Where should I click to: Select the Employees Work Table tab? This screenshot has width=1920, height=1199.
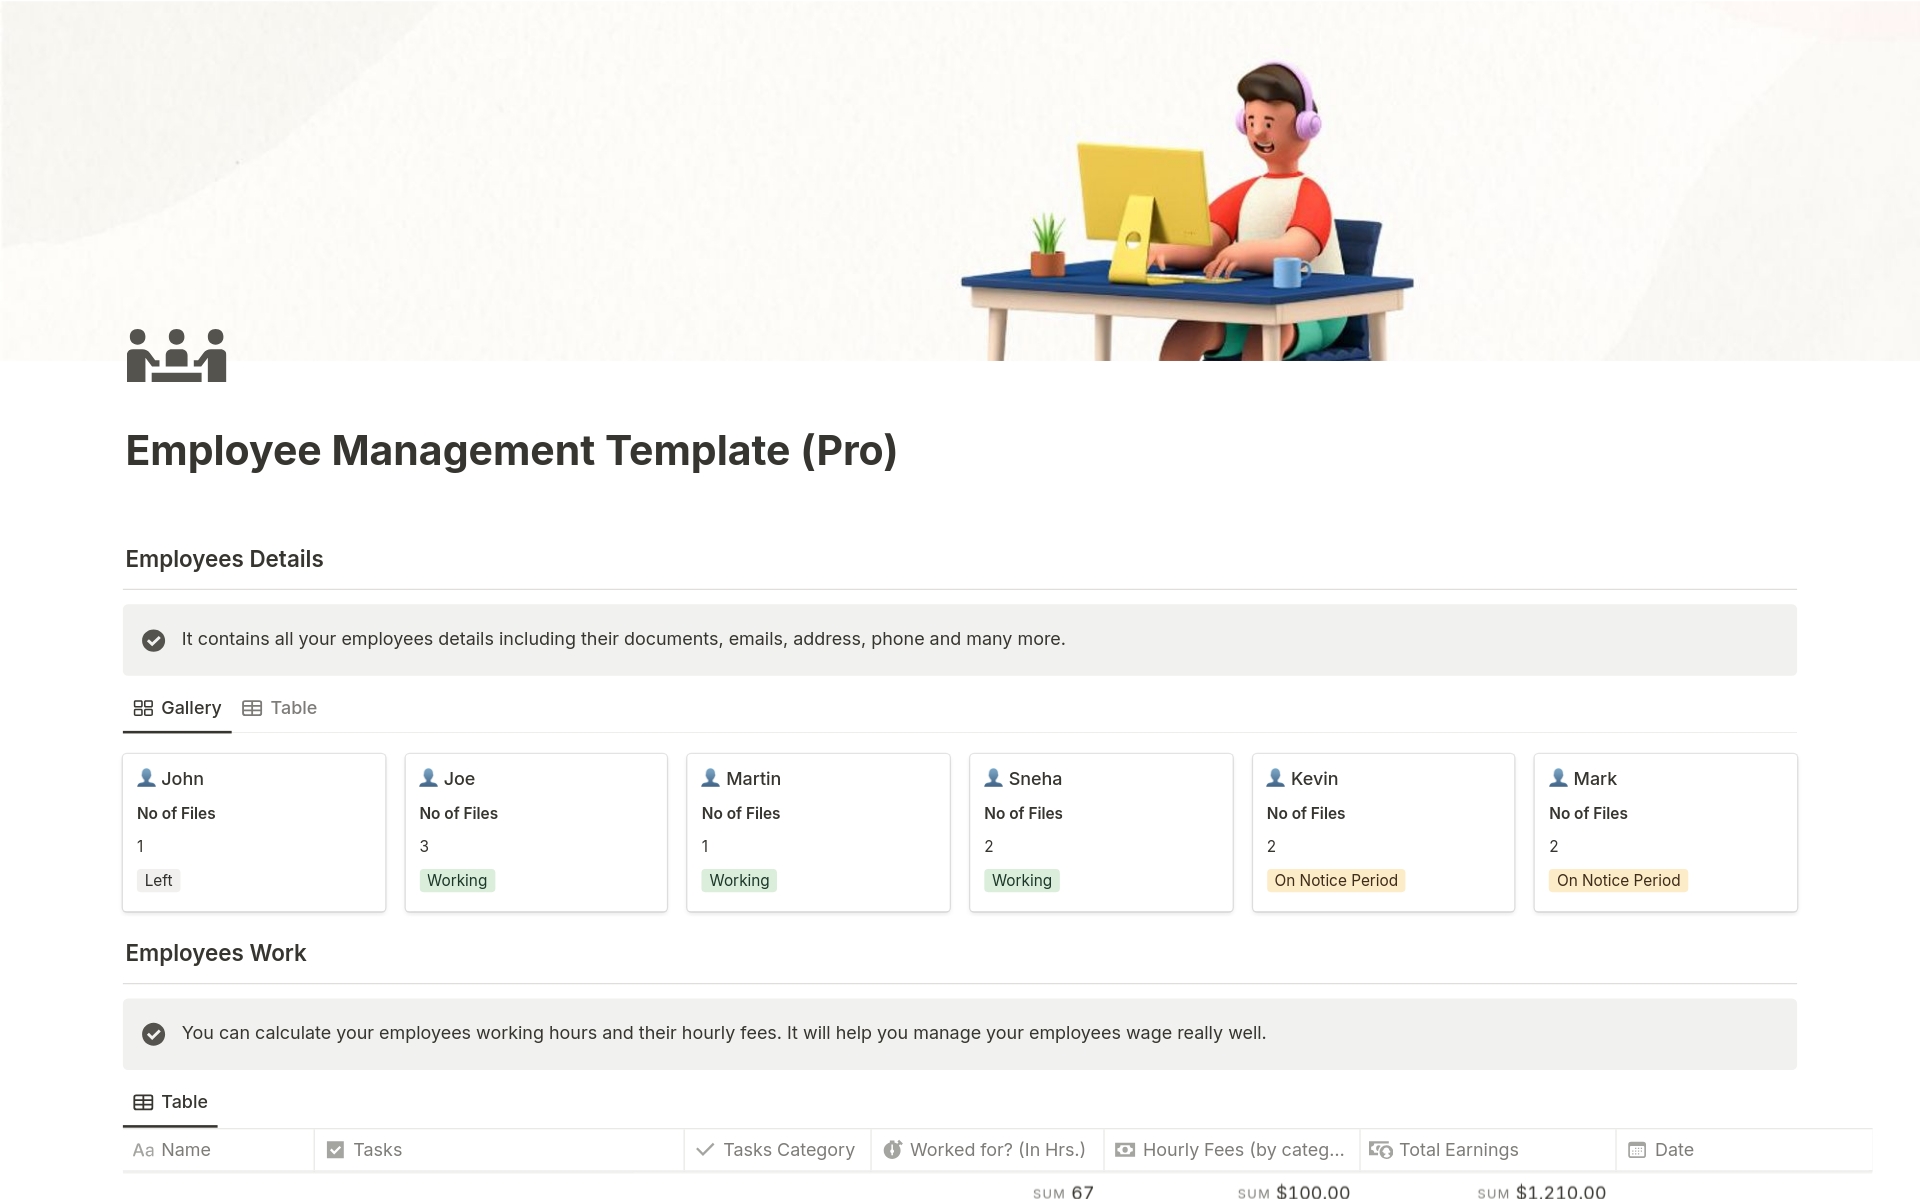(170, 1102)
